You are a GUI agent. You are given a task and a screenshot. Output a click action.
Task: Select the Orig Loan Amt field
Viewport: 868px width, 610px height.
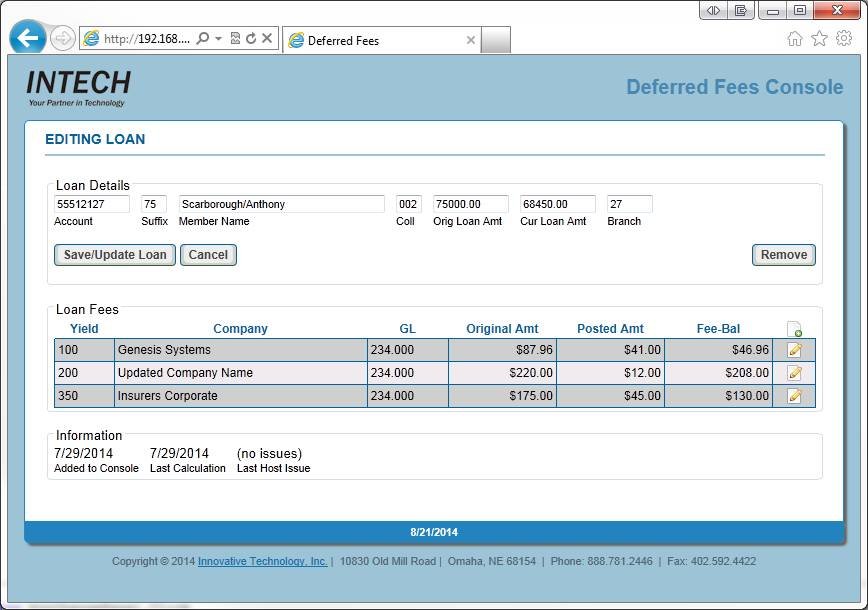470,204
